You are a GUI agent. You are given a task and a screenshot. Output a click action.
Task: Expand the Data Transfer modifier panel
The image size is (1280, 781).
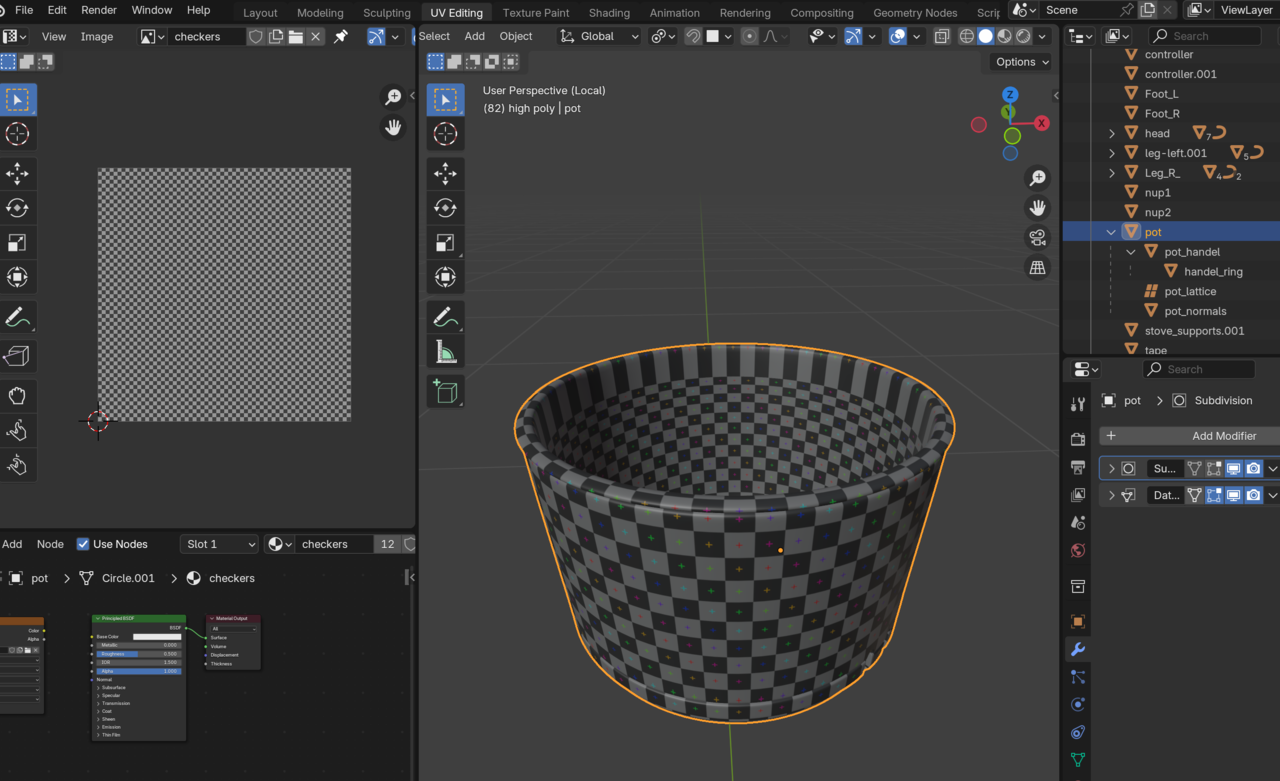tap(1111, 495)
